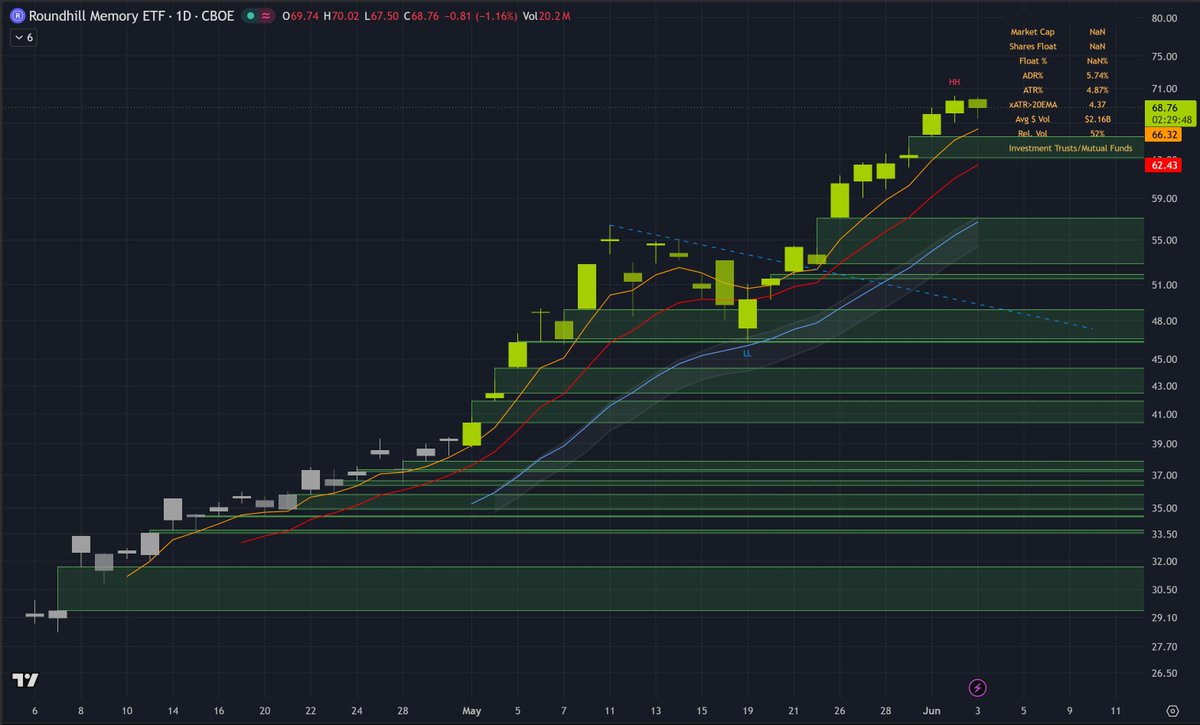Click the high price value 70.02

click(345, 16)
